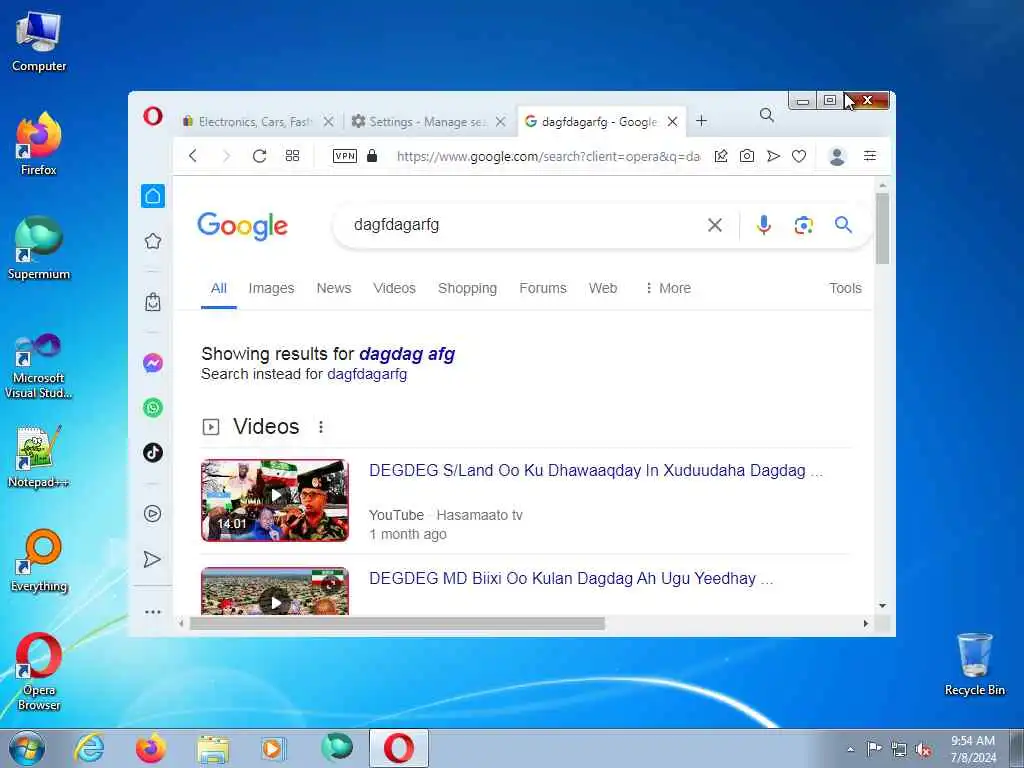Open WhatsApp in the sidebar
Viewport: 1024px width, 768px height.
tap(153, 408)
